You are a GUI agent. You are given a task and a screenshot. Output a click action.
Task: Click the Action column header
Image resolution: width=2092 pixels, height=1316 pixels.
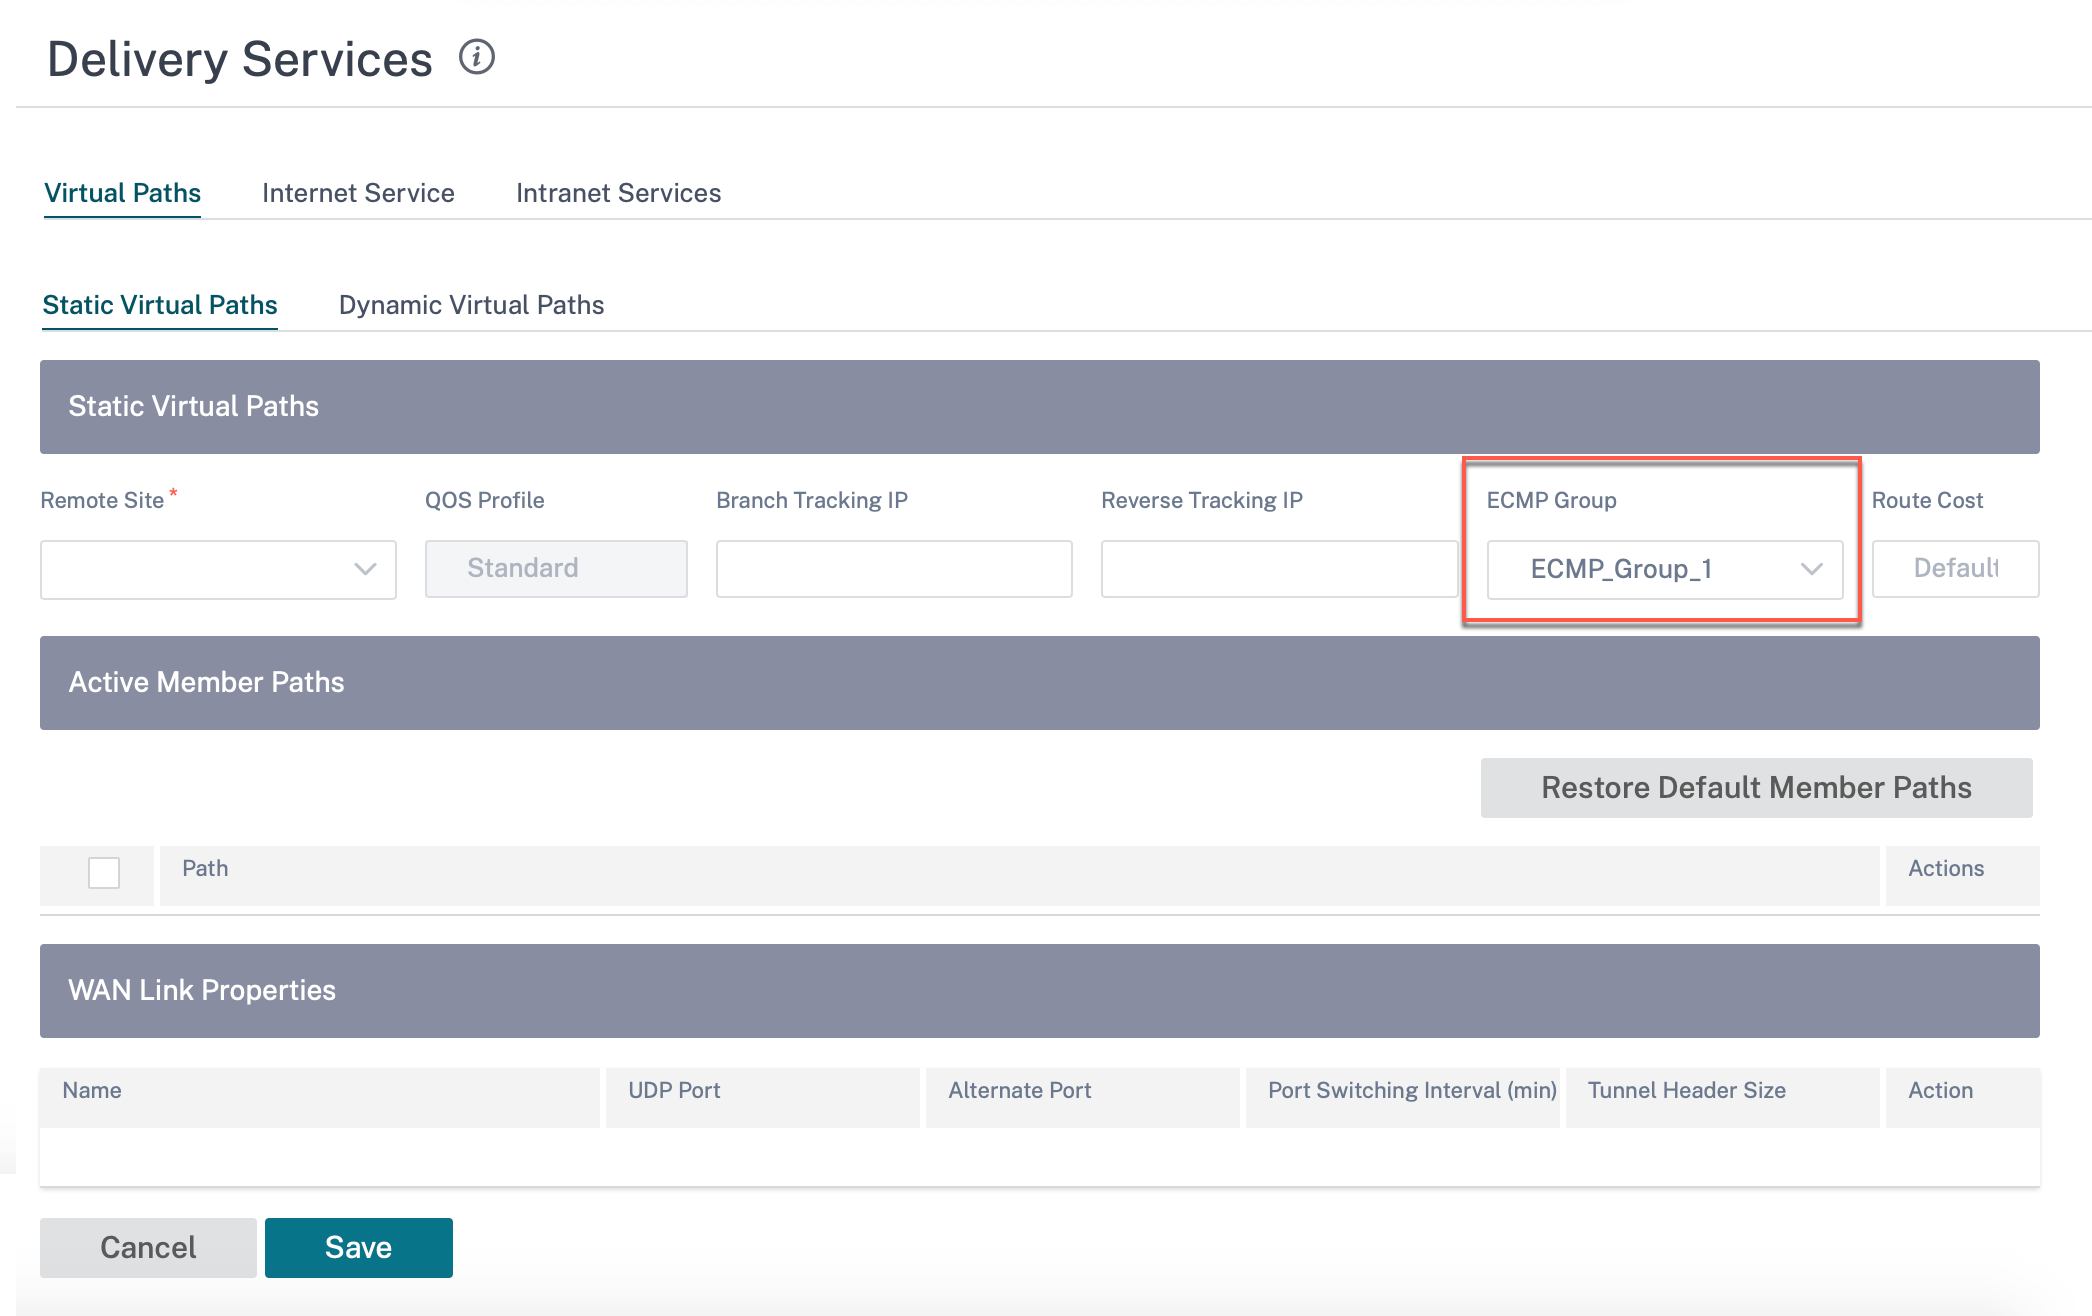tap(1962, 1097)
